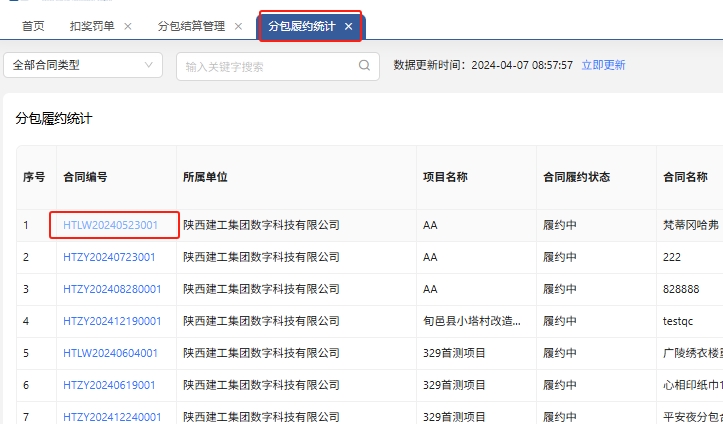This screenshot has width=723, height=424.
Task: Click the search magnifier icon
Action: [365, 66]
